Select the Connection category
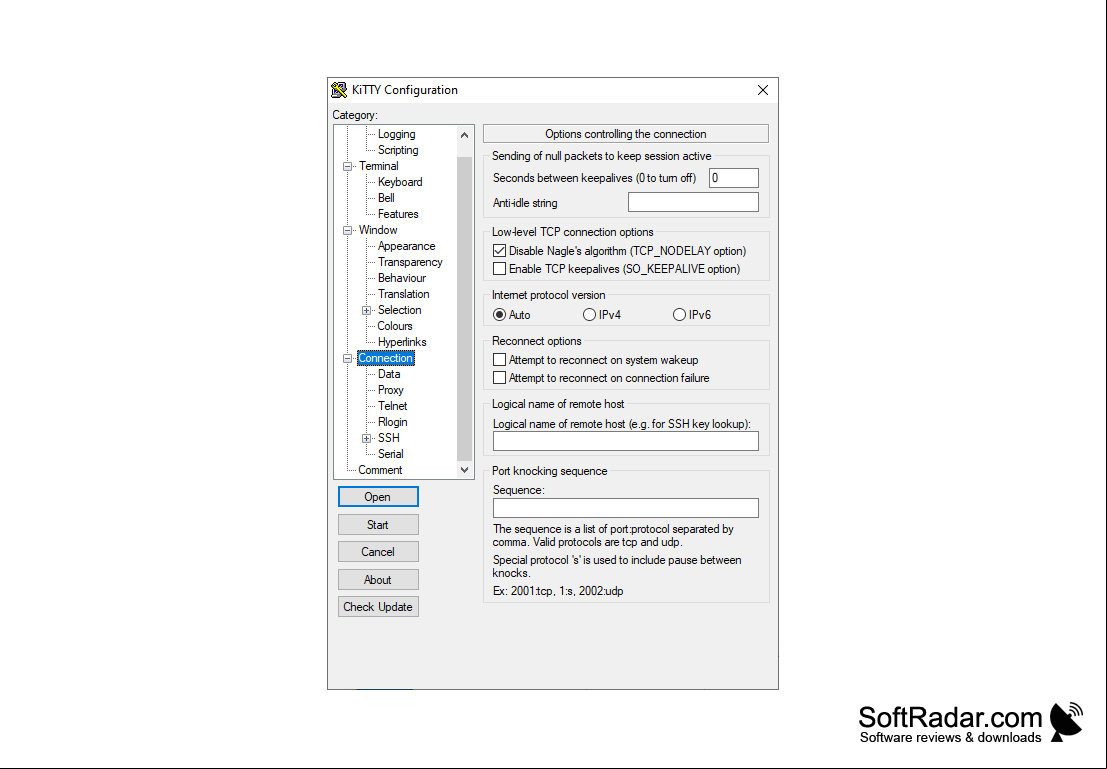 tap(385, 358)
